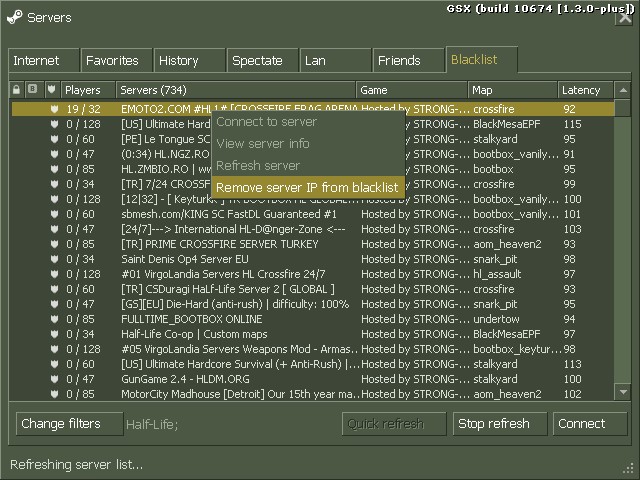The height and width of the screenshot is (480, 640).
Task: Click shield icon on MotorCity Madhouse row
Action: (x=54, y=394)
